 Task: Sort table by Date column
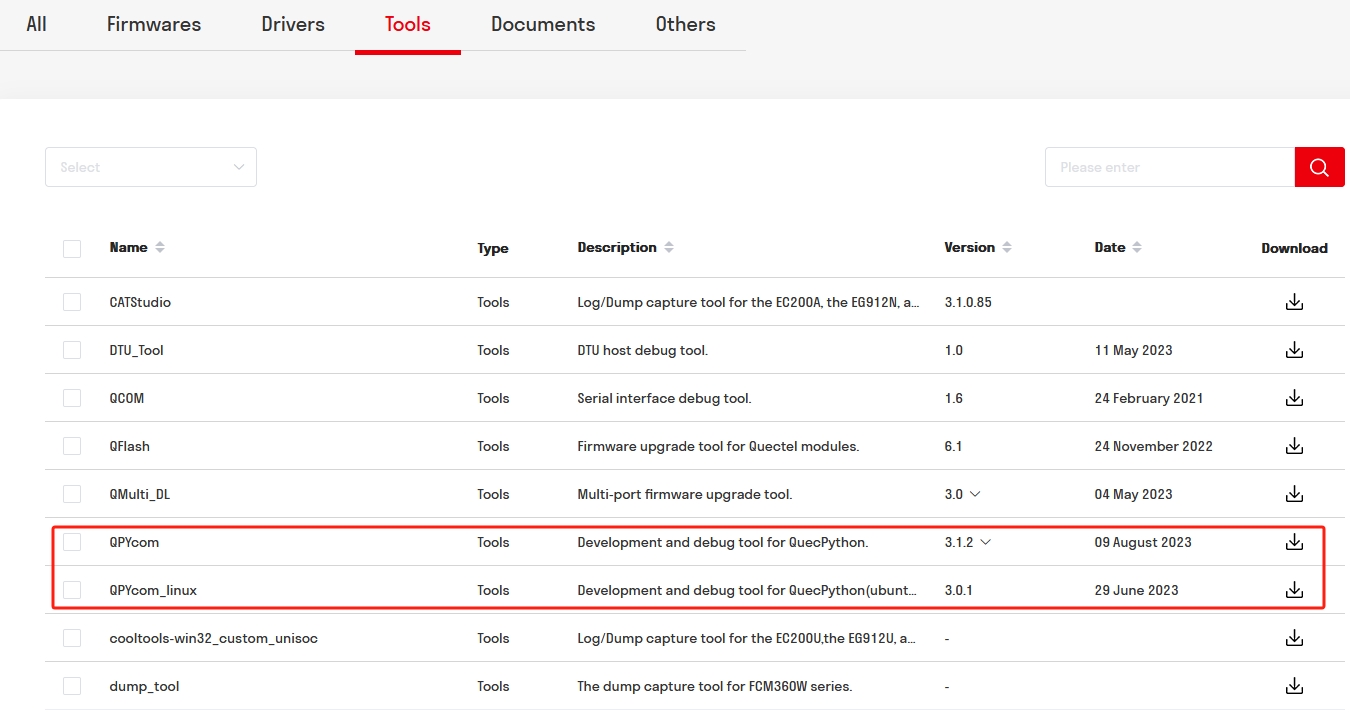coord(1137,247)
